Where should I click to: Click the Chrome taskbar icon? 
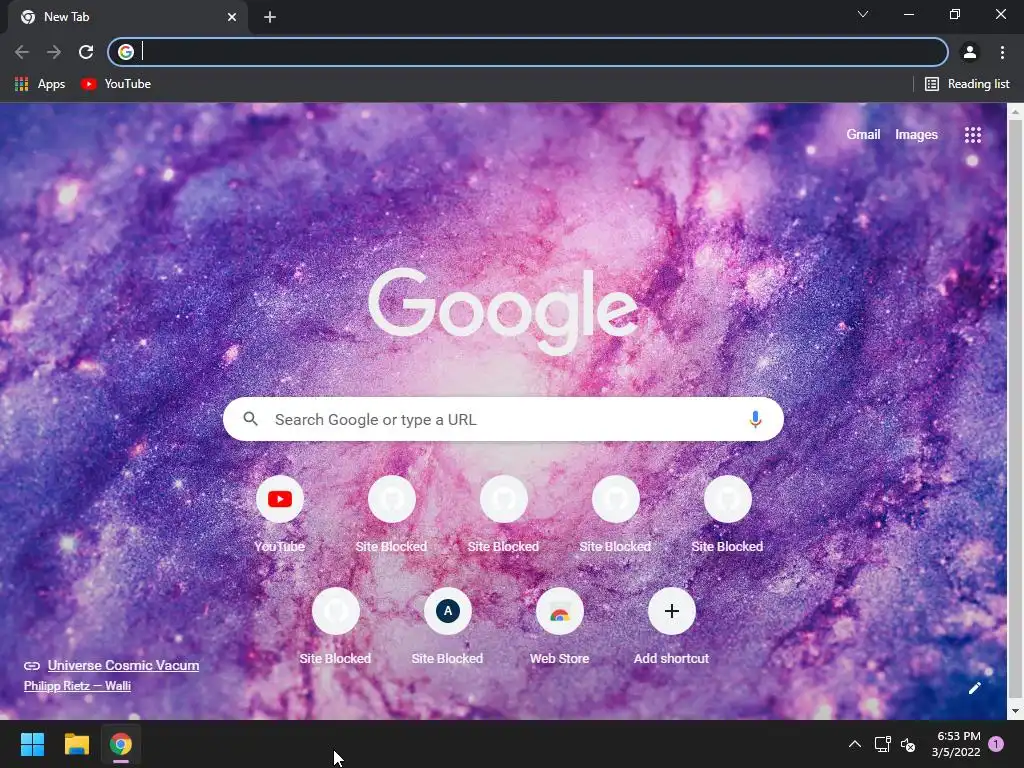pyautogui.click(x=121, y=744)
